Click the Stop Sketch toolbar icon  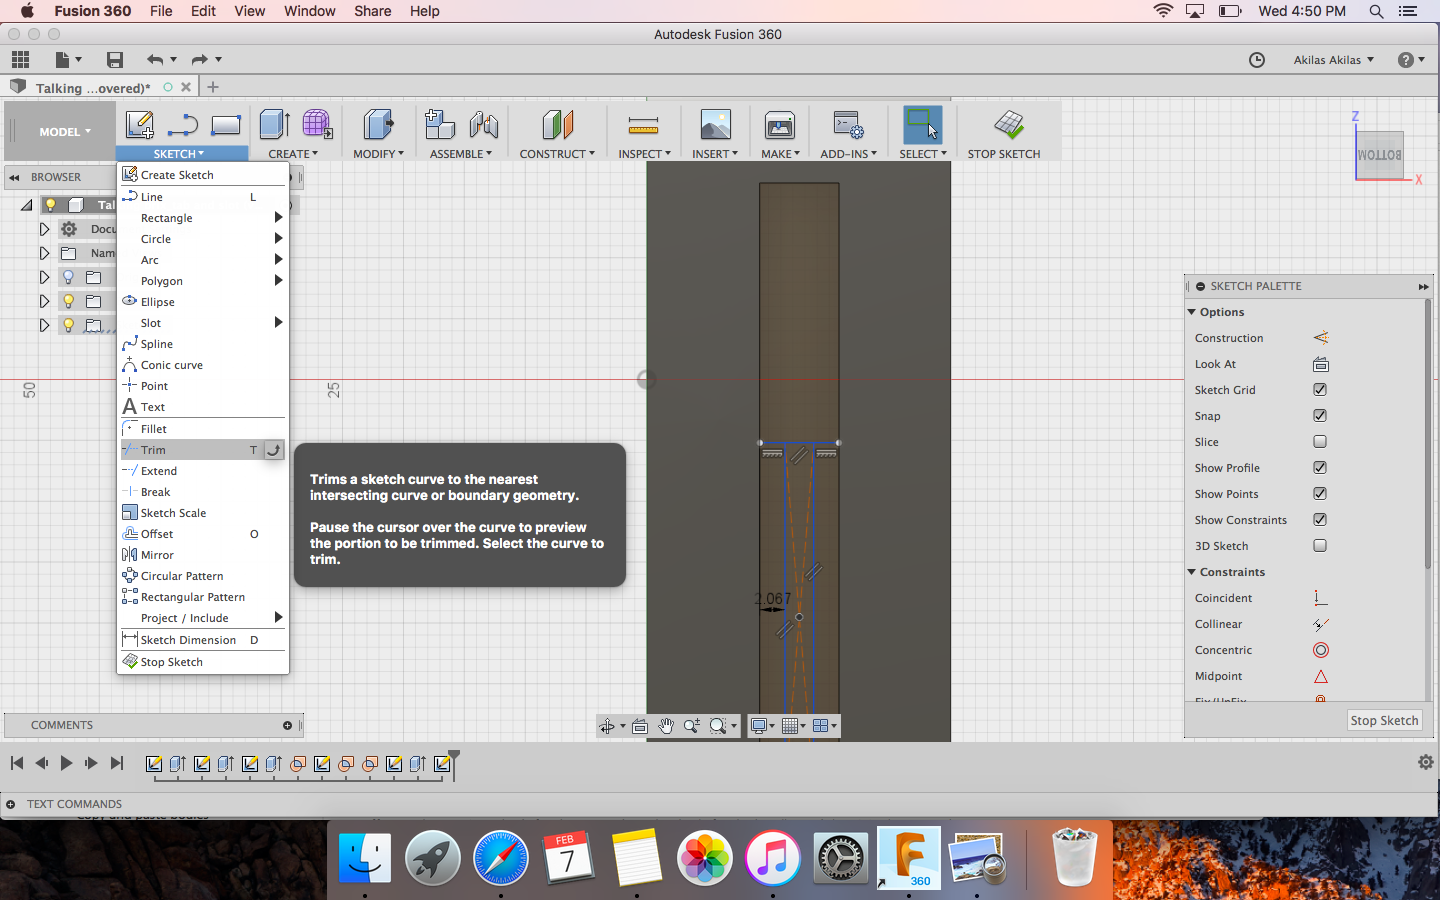1008,126
